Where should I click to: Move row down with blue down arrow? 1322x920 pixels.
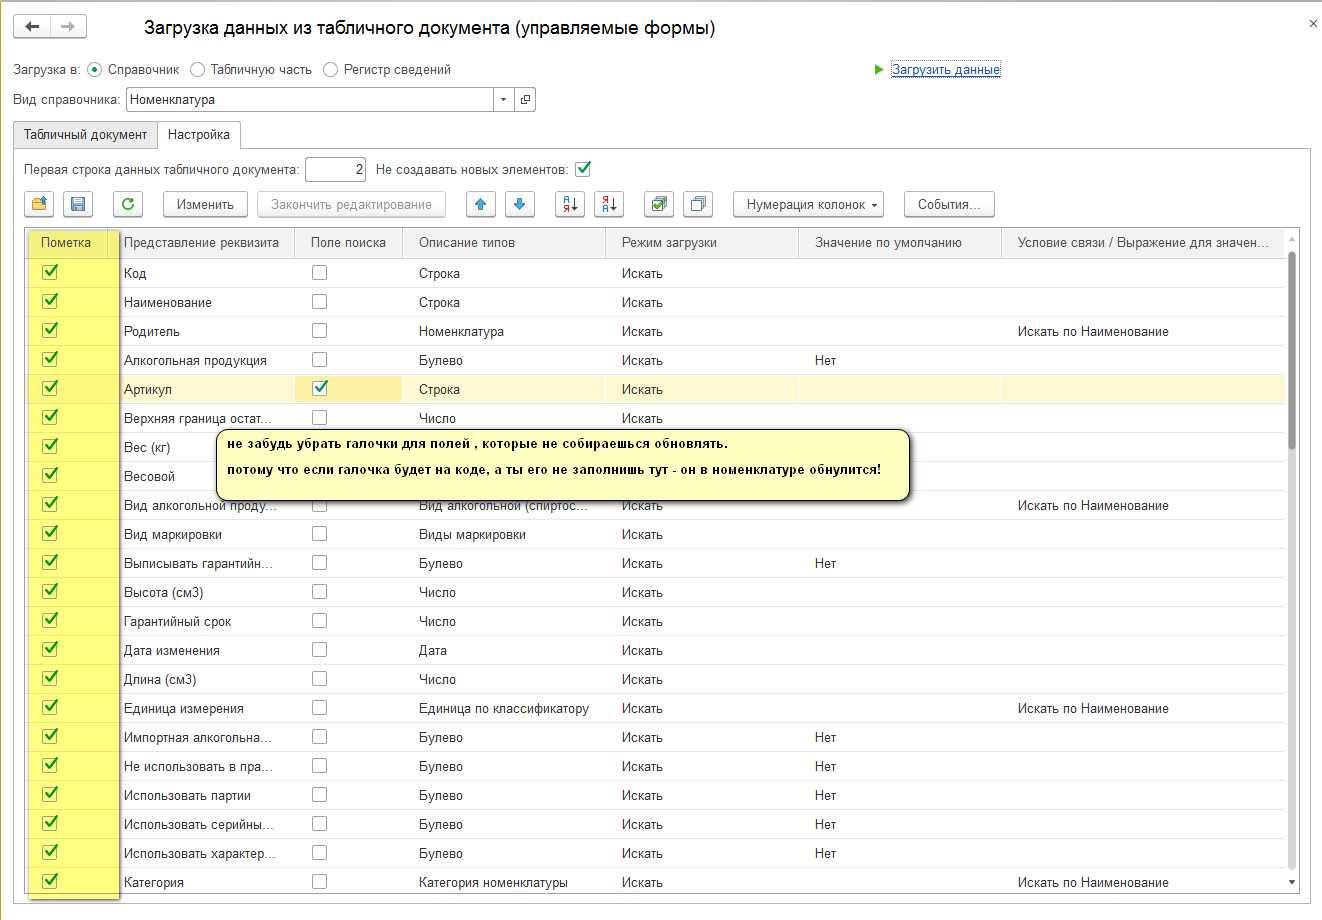[519, 204]
